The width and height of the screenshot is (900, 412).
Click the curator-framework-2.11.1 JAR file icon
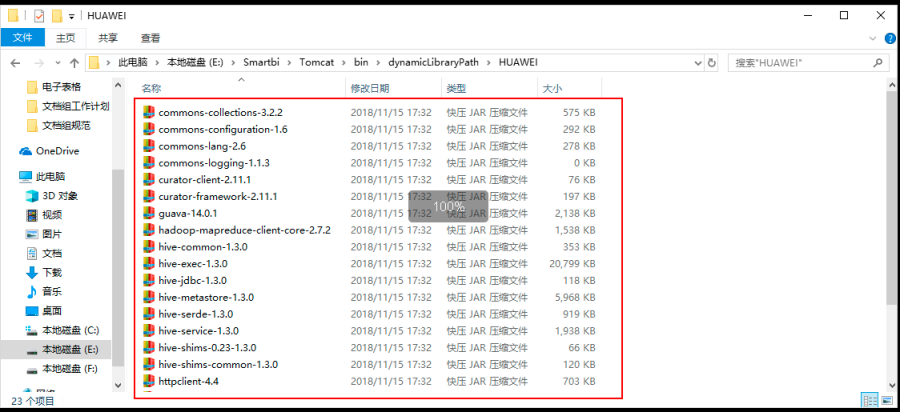(x=149, y=196)
